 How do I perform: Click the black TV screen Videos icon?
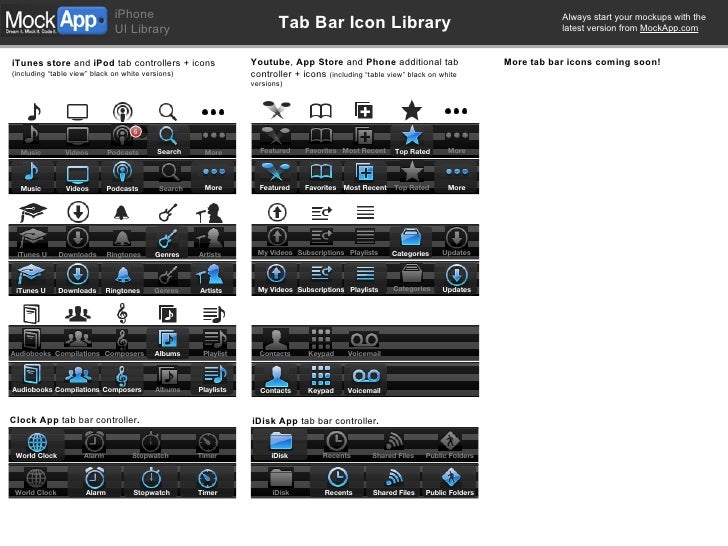click(77, 112)
